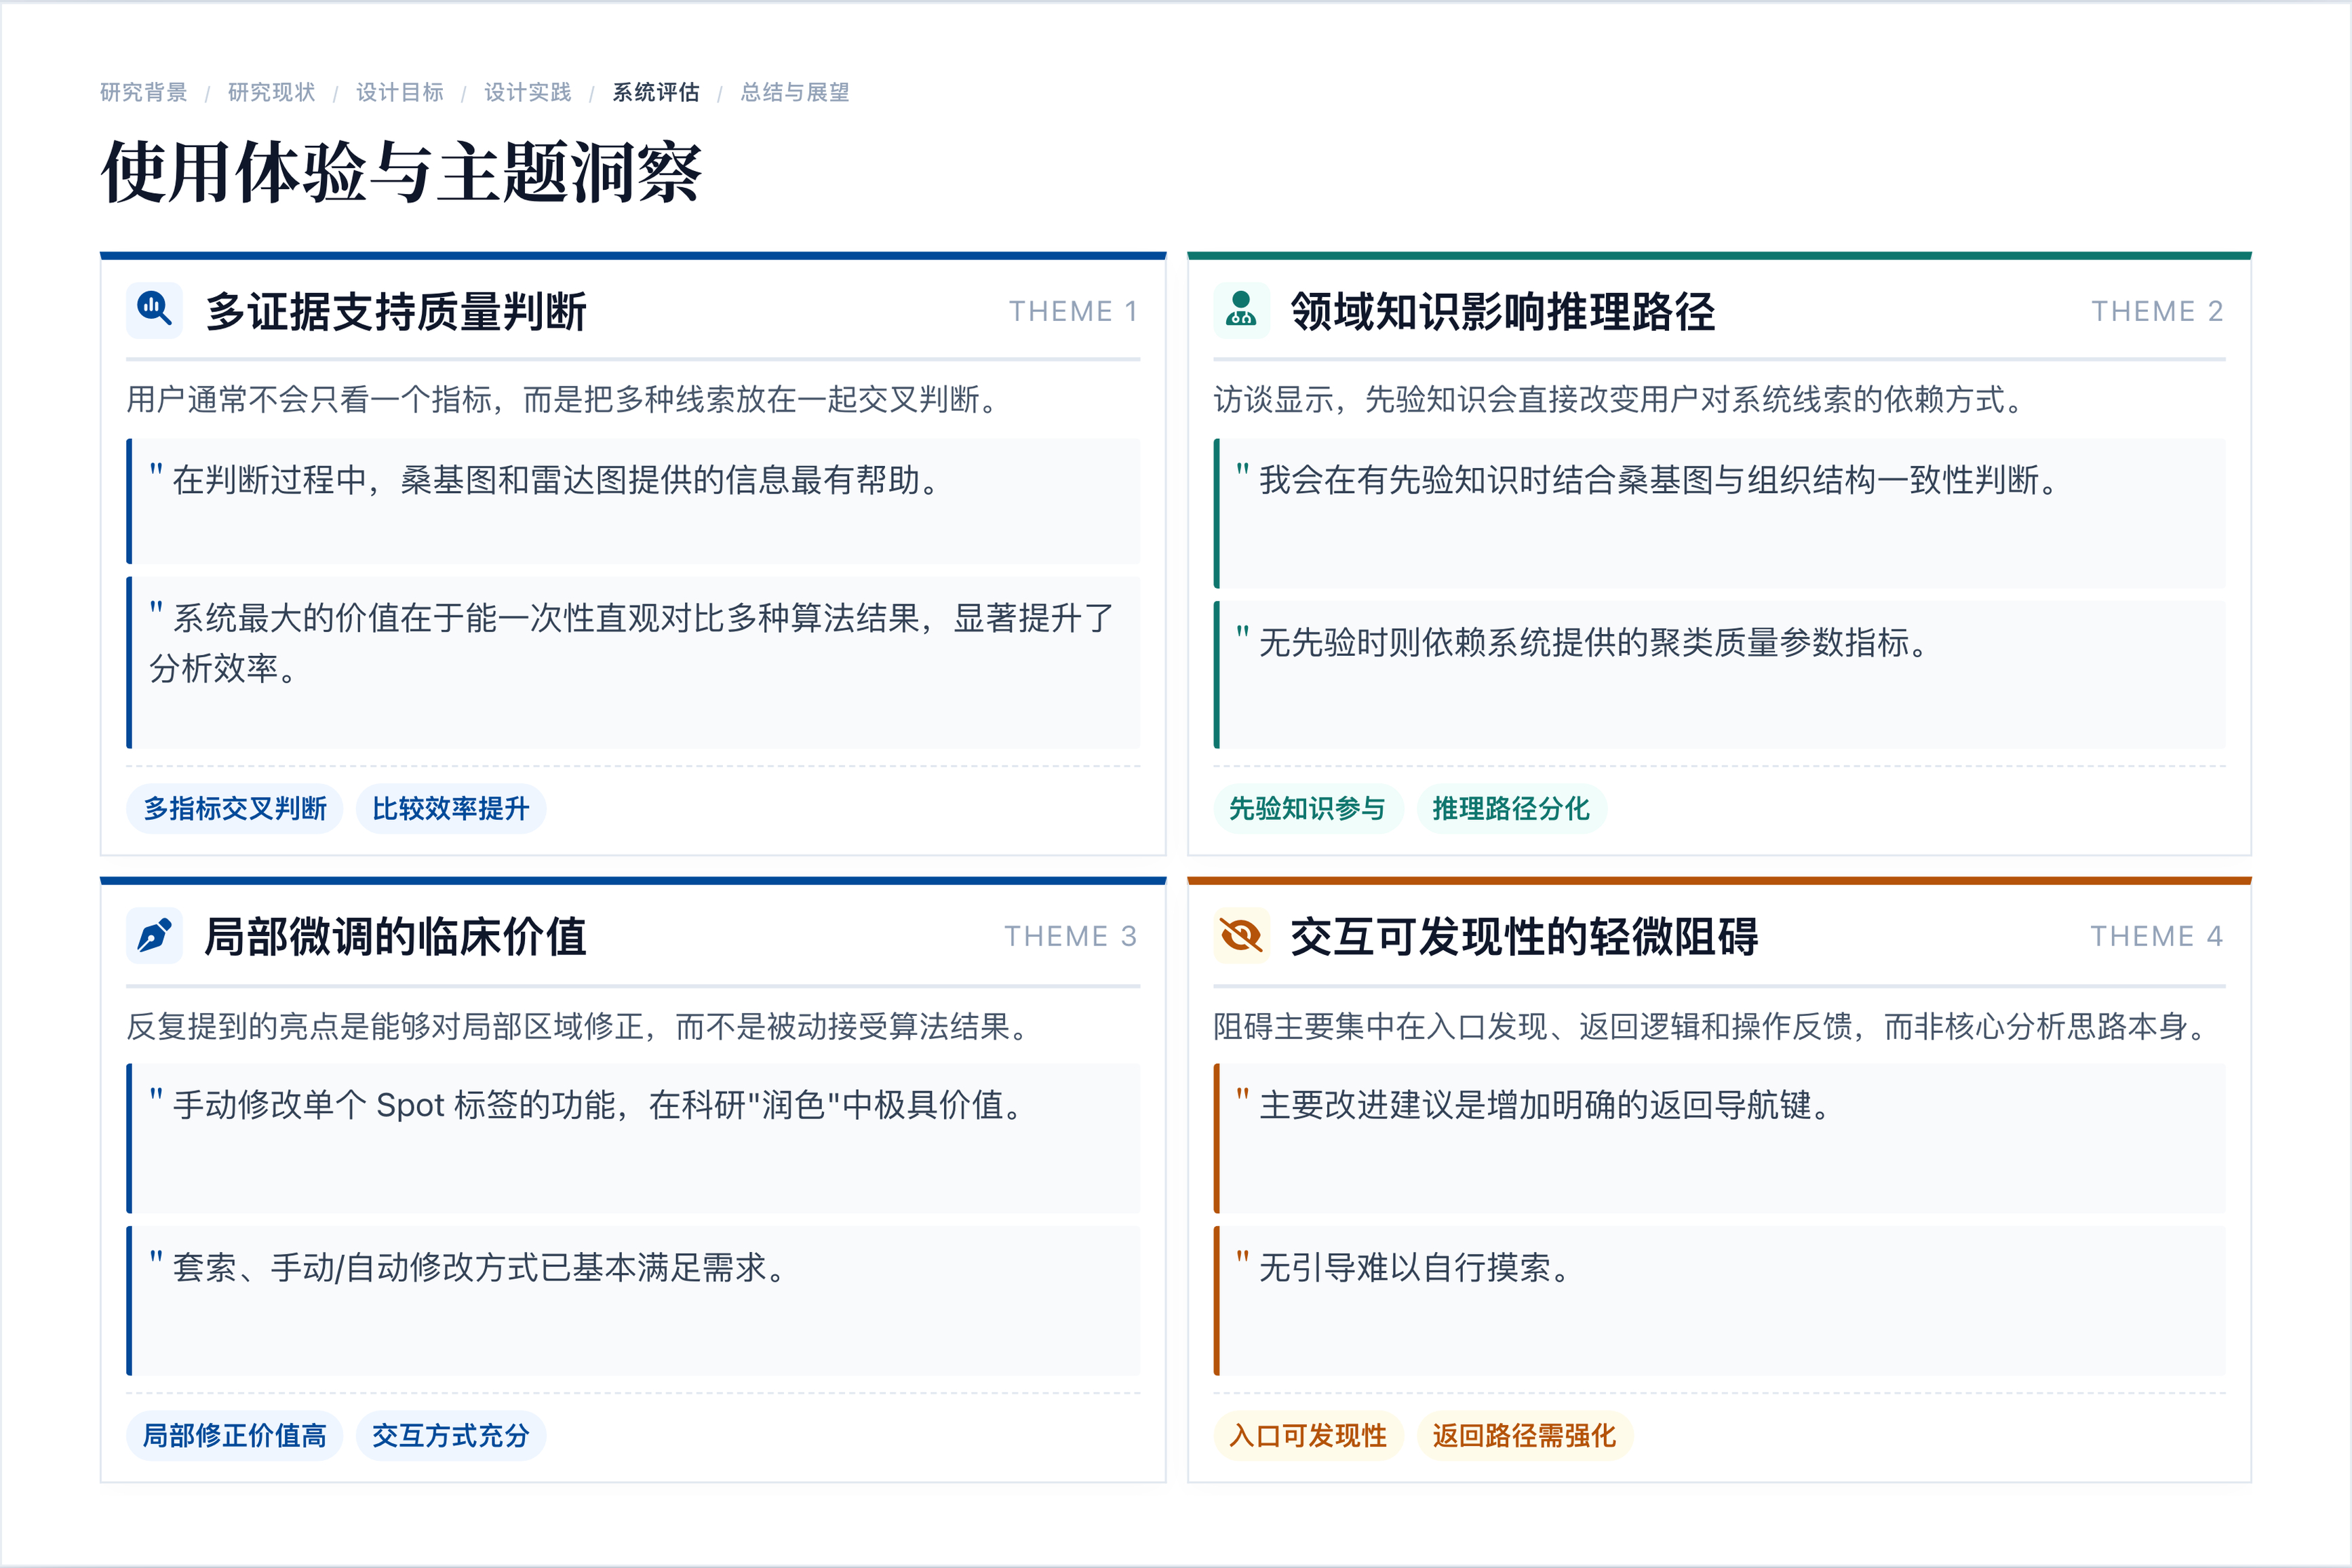2352x1568 pixels.
Task: Click the THEME 3 label
Action: click(x=1072, y=936)
